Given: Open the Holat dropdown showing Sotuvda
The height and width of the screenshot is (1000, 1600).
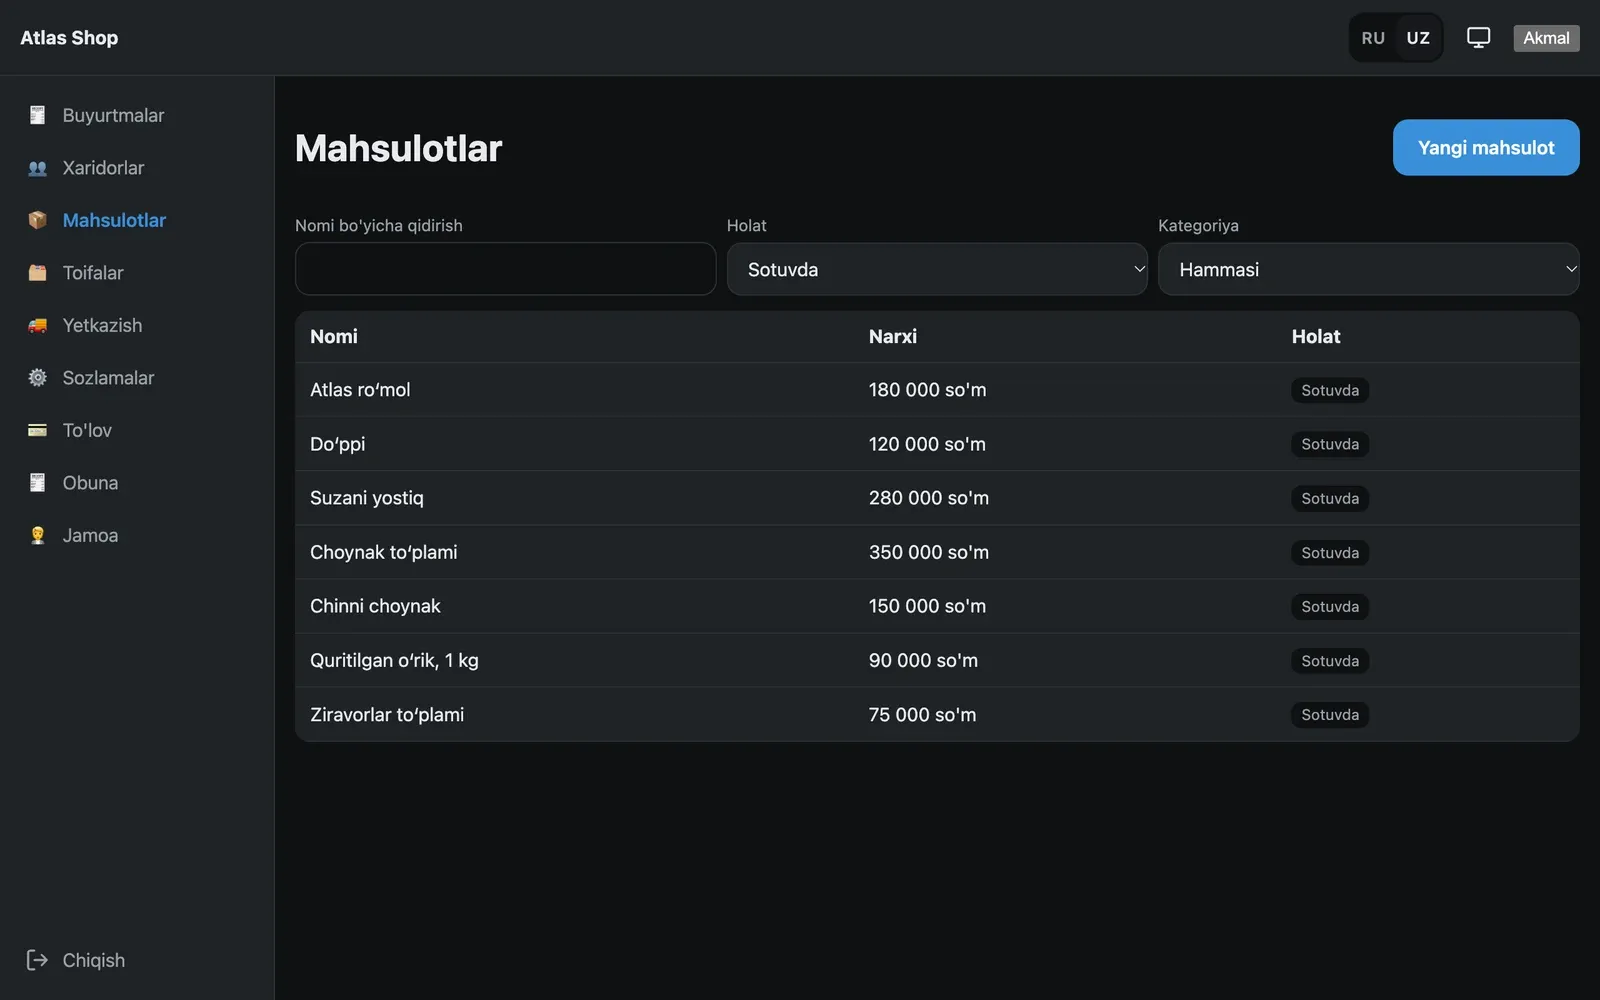Looking at the screenshot, I should coord(937,269).
